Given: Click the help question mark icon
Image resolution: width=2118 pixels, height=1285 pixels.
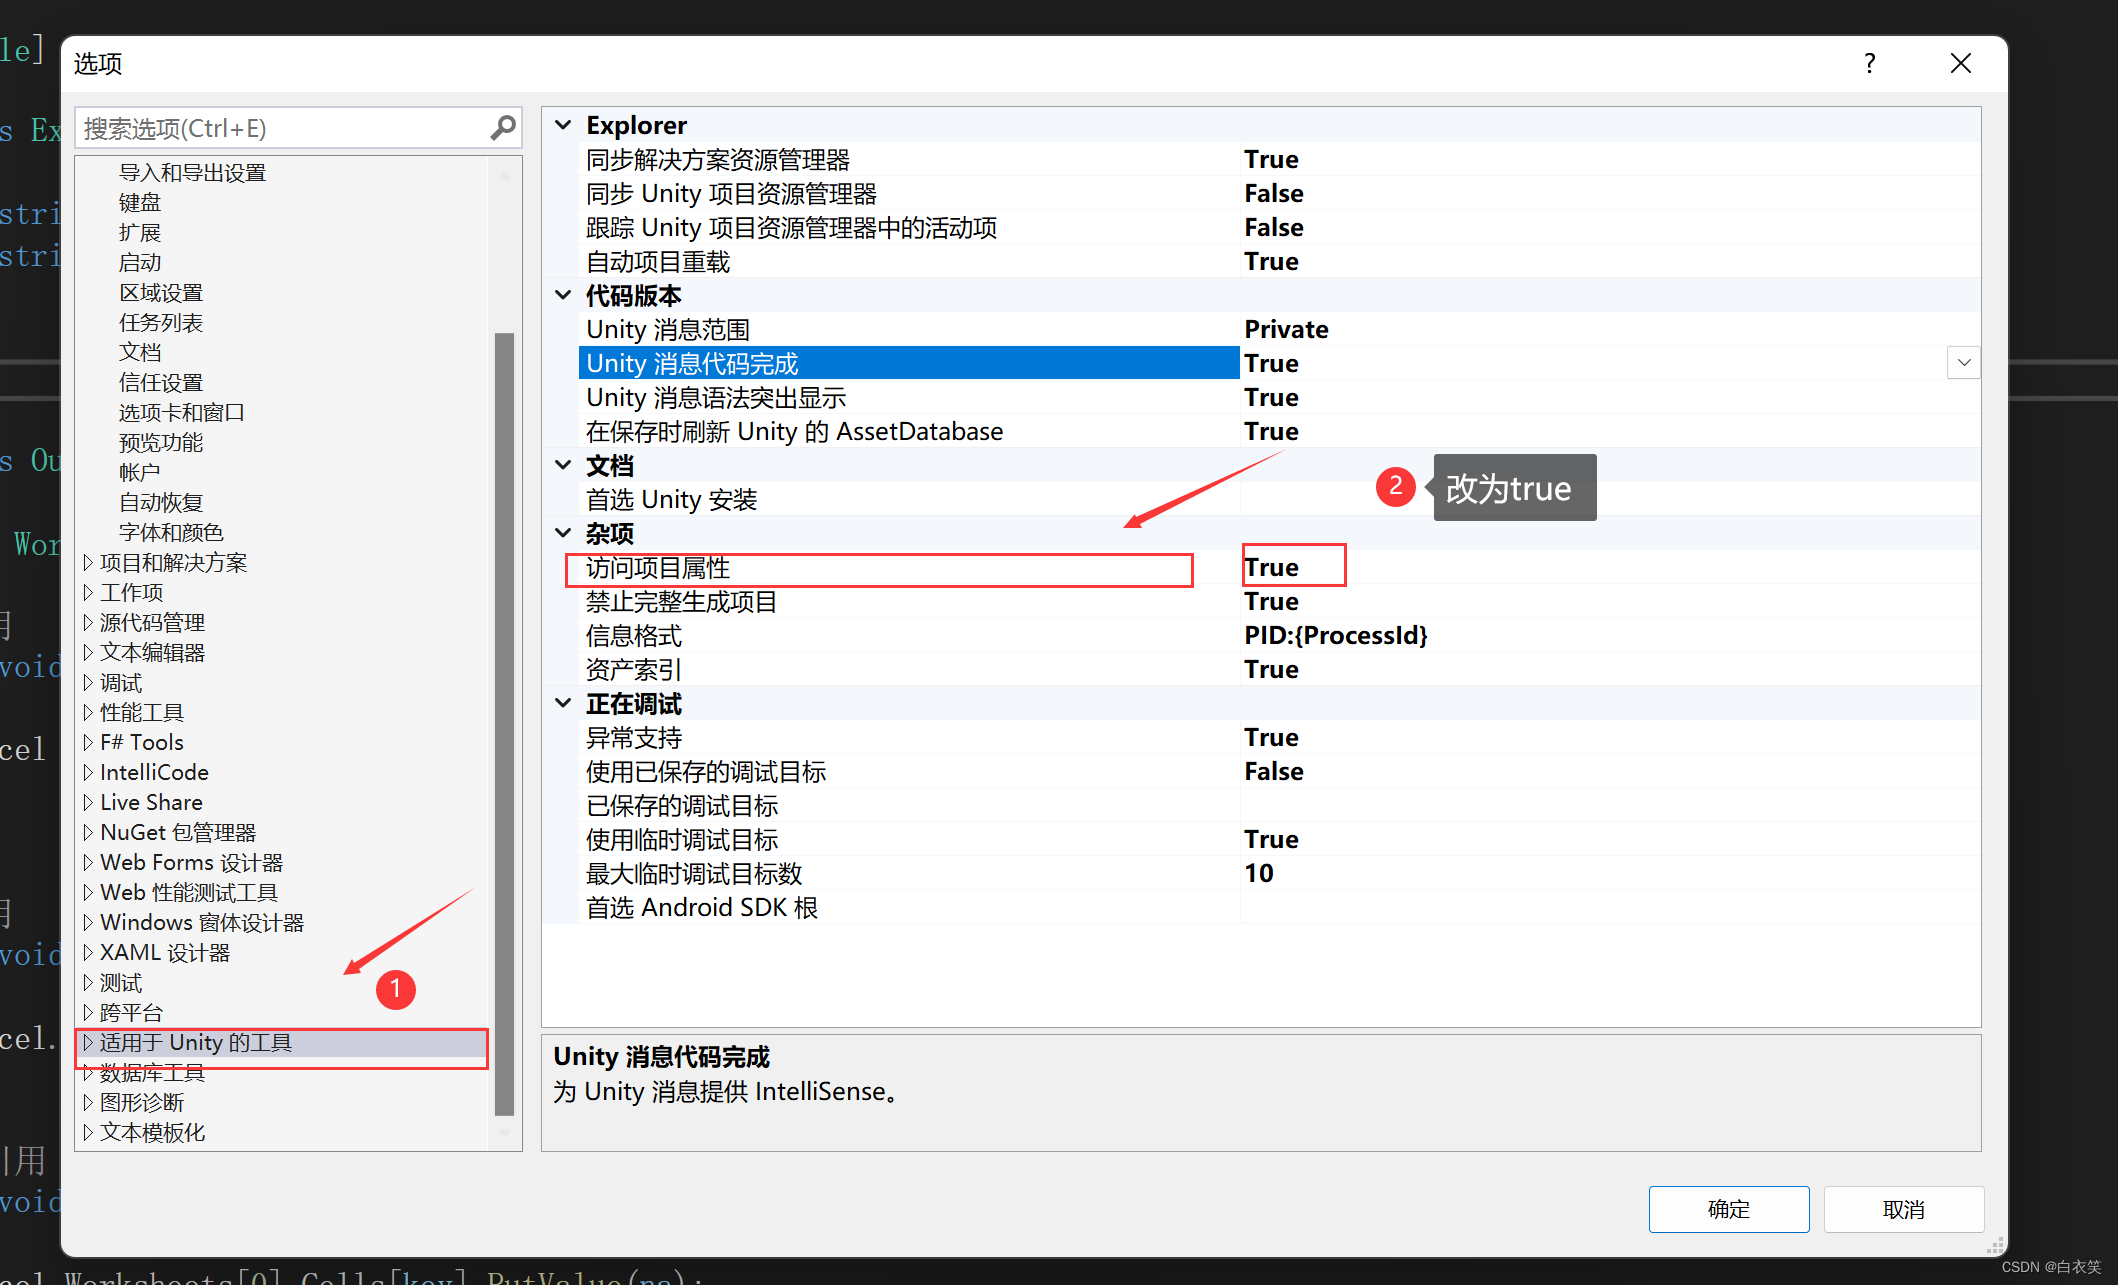Looking at the screenshot, I should tap(1869, 64).
